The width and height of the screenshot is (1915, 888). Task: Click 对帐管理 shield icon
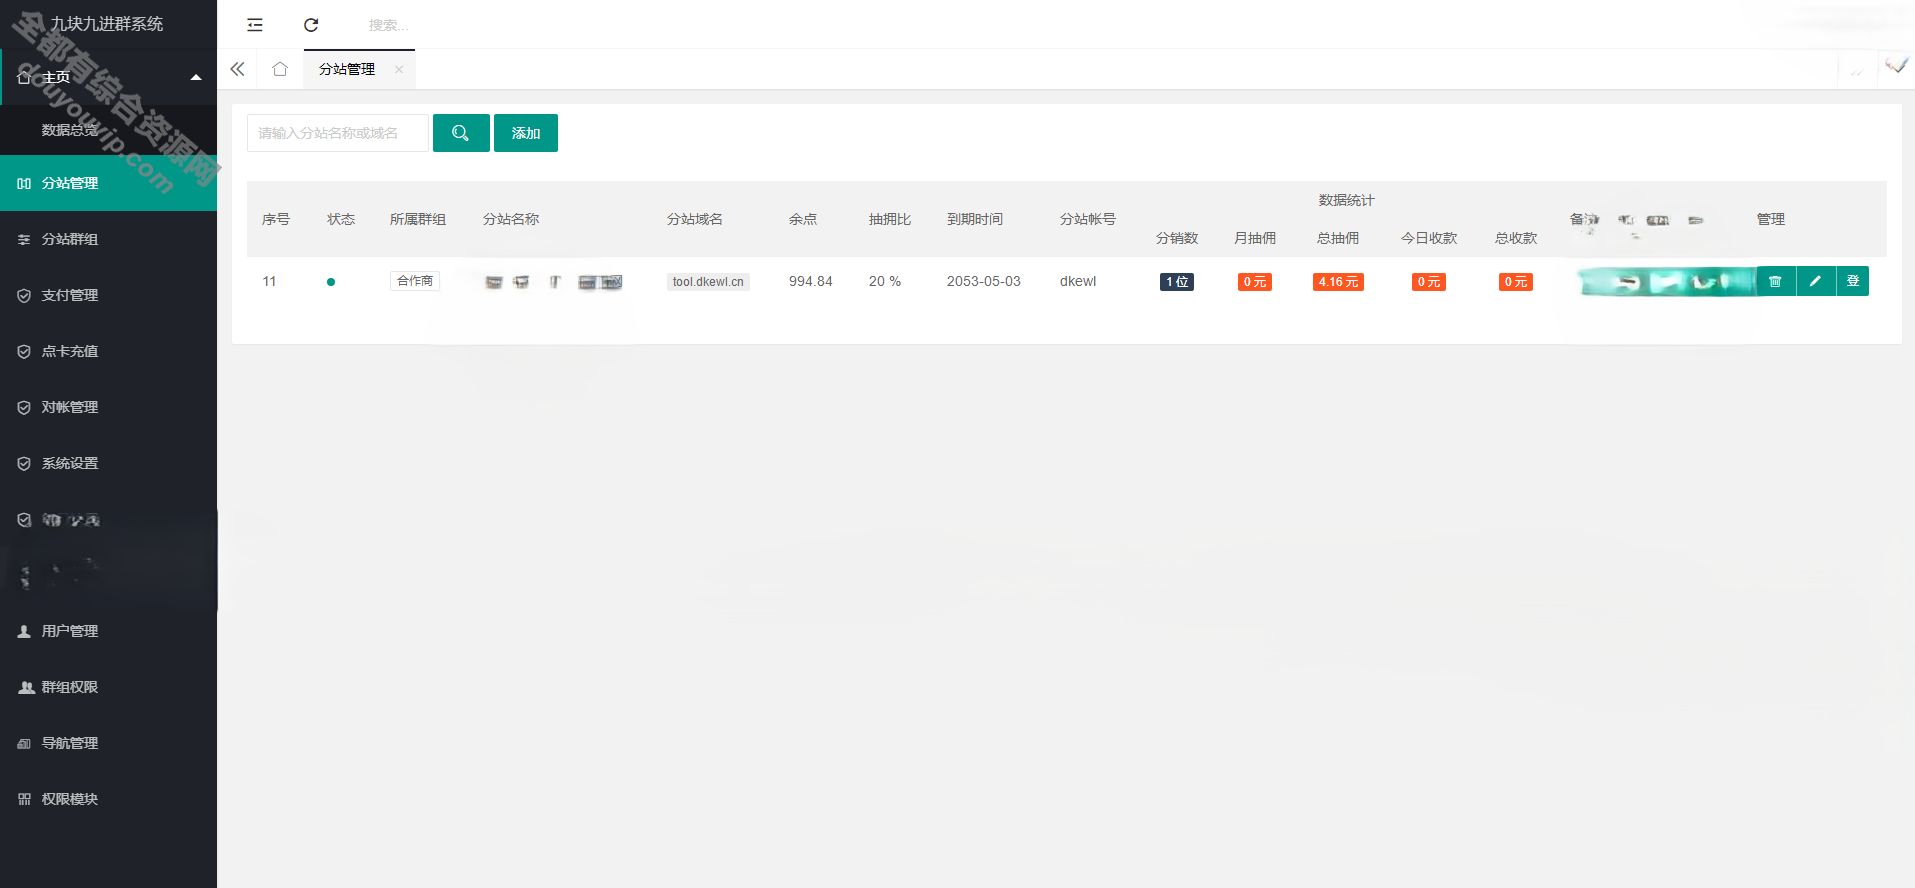(x=24, y=407)
